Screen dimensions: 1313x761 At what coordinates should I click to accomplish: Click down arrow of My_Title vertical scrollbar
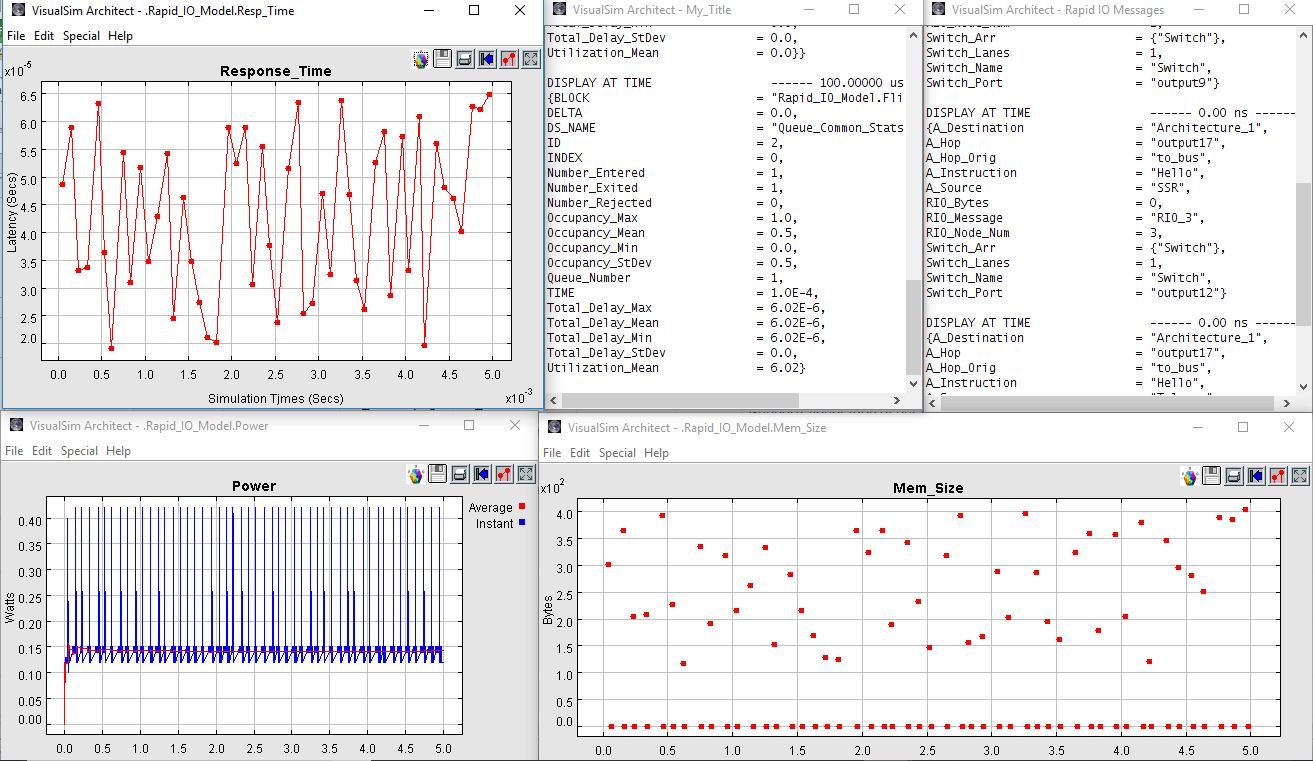click(912, 383)
